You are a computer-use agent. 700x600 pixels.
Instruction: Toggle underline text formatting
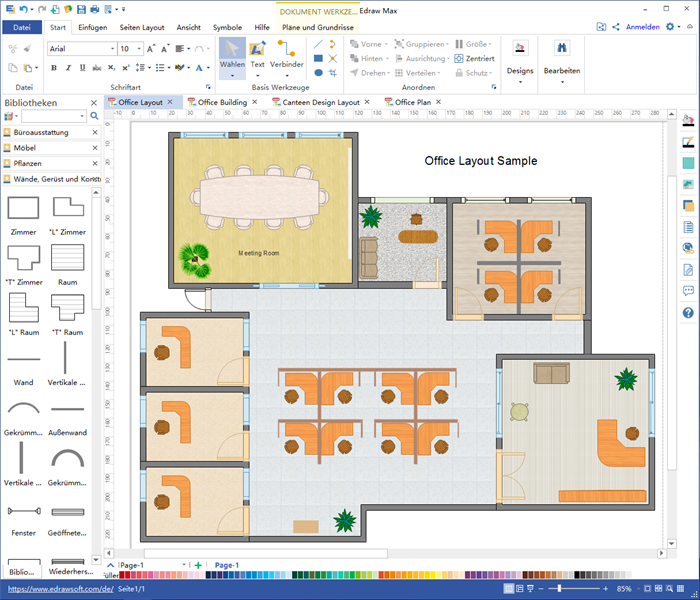[82, 68]
